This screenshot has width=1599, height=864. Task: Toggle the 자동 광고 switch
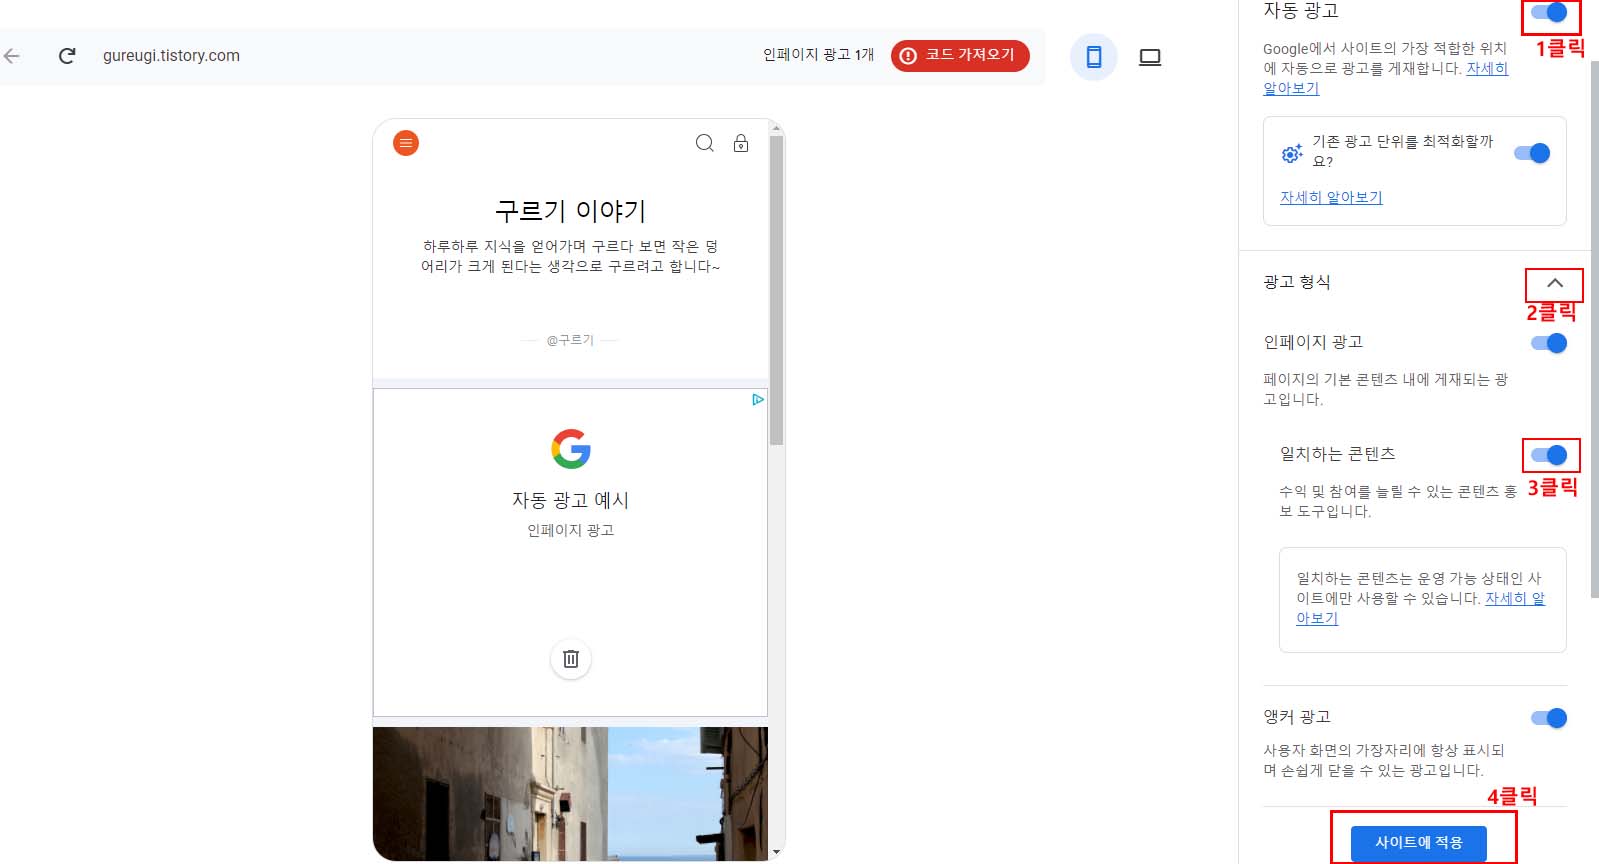1549,13
